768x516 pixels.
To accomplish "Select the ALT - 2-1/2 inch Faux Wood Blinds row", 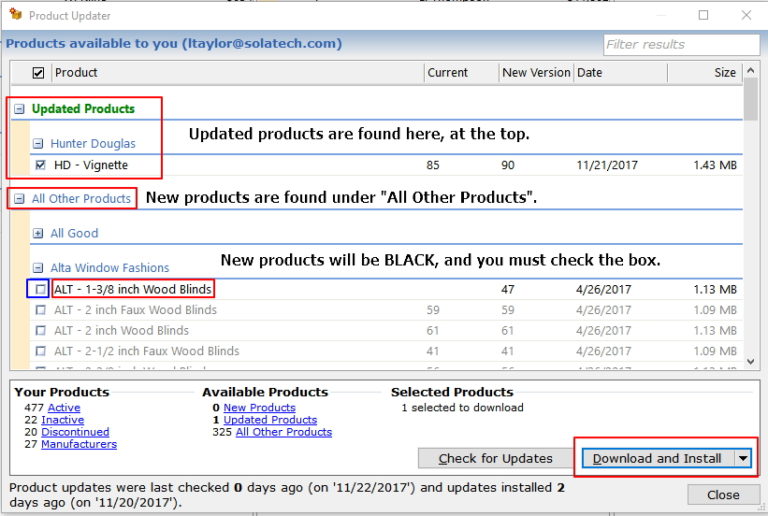I will click(x=386, y=351).
